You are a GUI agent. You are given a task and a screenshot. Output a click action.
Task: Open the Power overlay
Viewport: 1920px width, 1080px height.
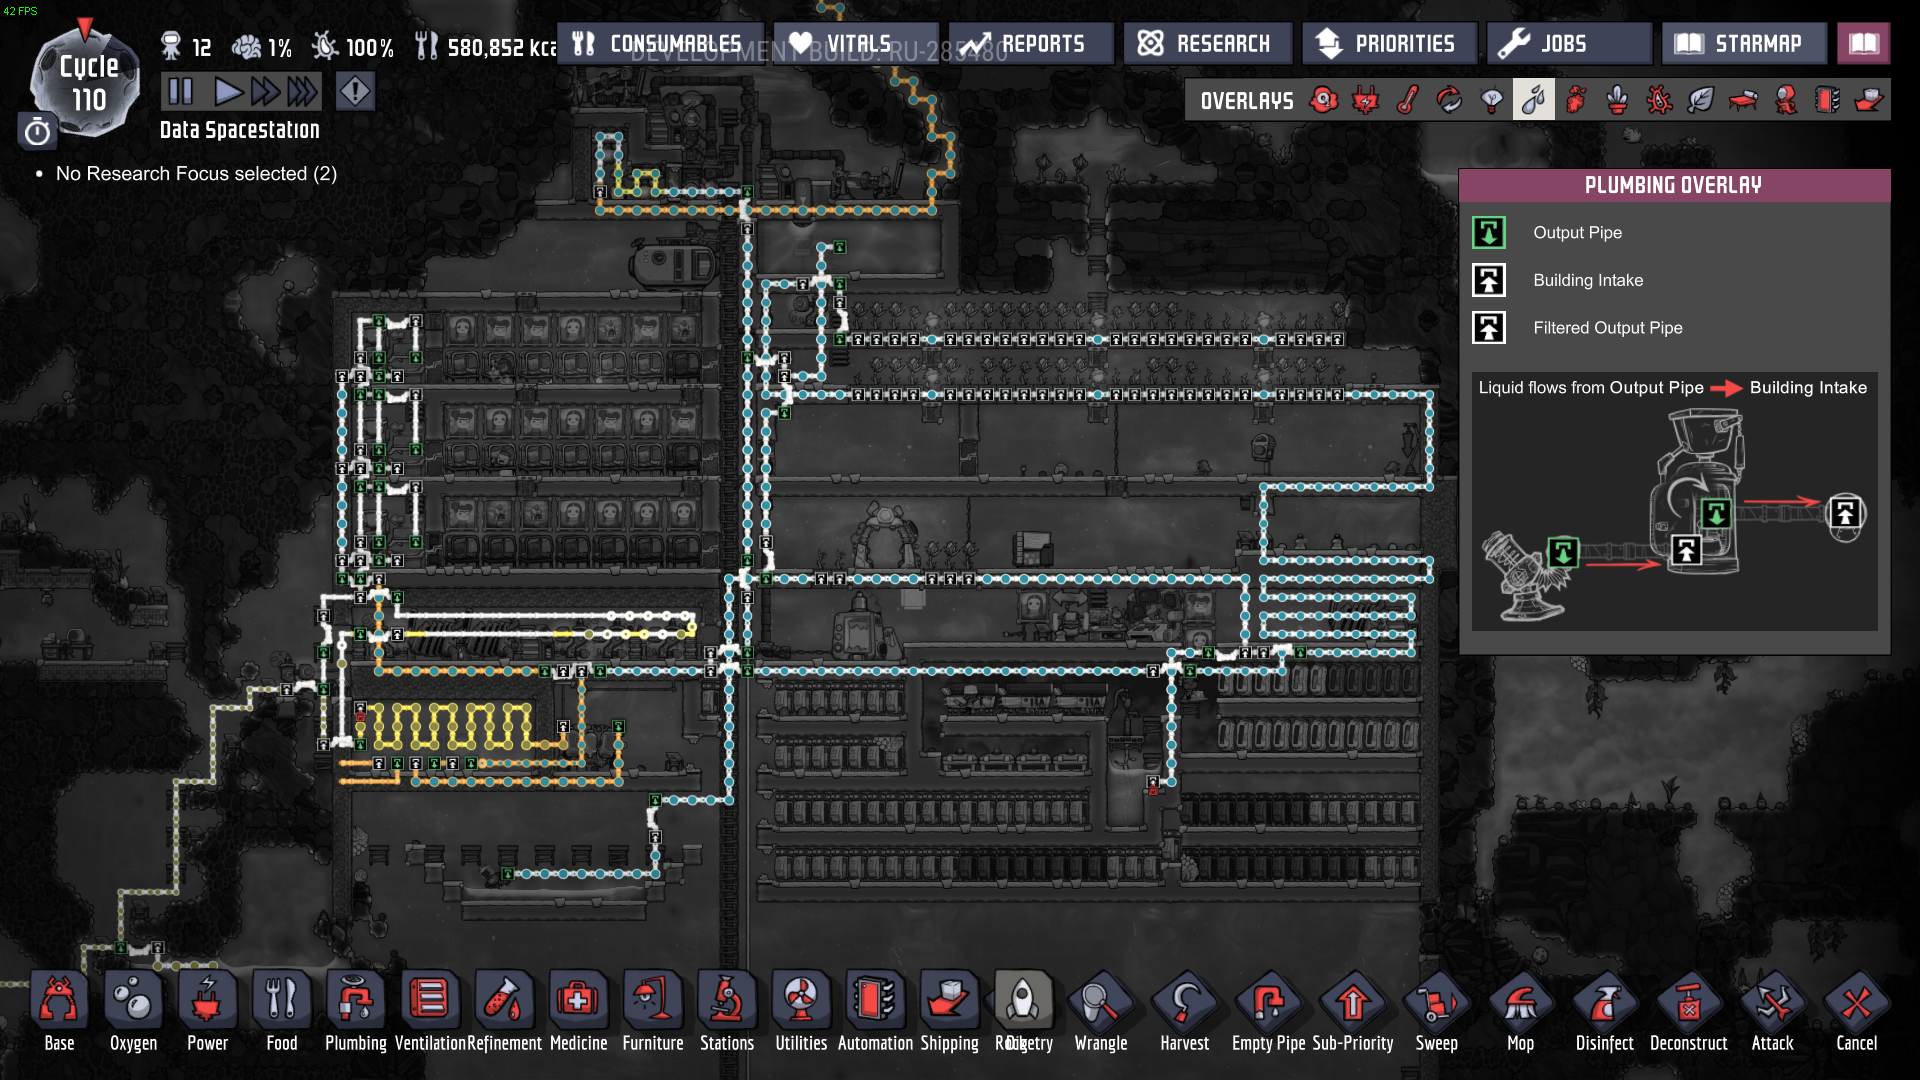tap(1366, 100)
